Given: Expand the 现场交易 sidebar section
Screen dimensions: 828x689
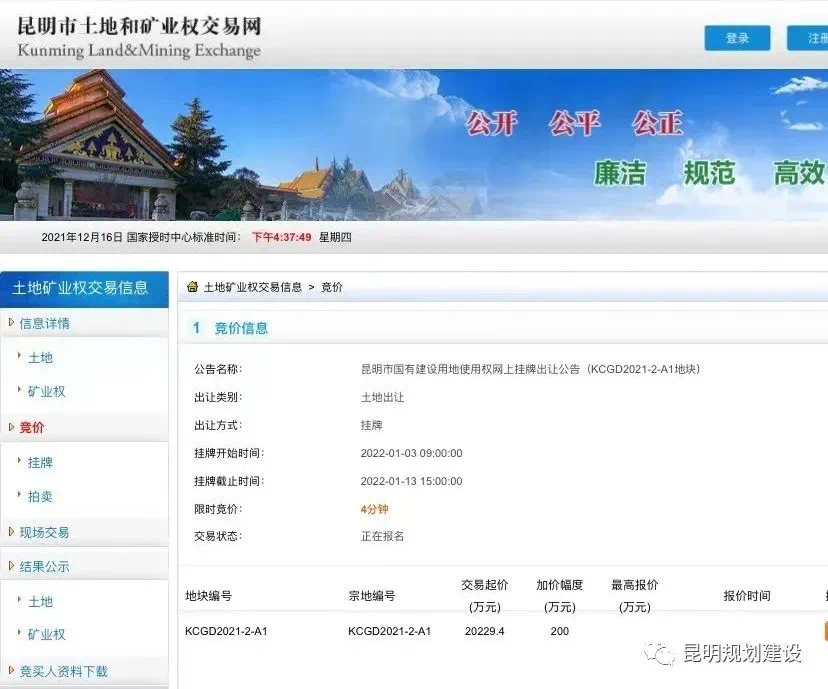Looking at the screenshot, I should [44, 532].
